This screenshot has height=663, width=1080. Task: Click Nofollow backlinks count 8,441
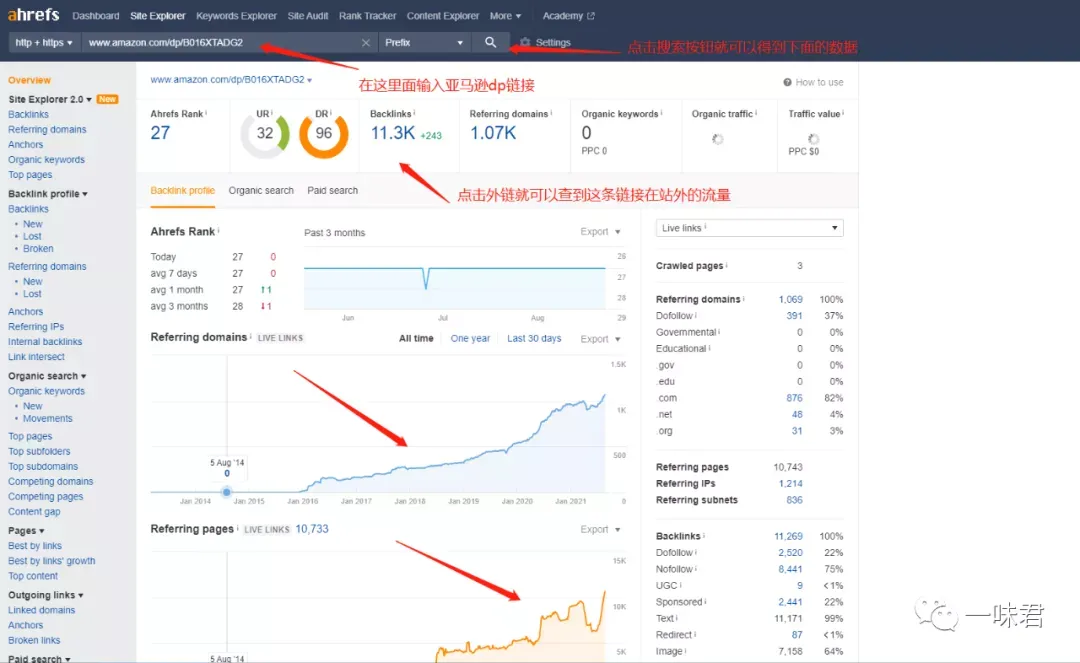pyautogui.click(x=790, y=569)
